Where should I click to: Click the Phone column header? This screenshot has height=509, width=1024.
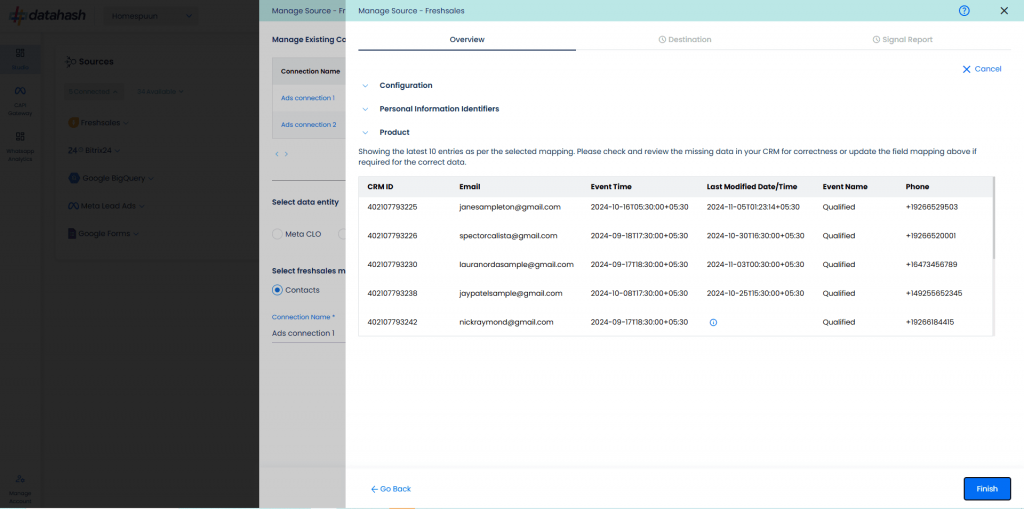[917, 187]
